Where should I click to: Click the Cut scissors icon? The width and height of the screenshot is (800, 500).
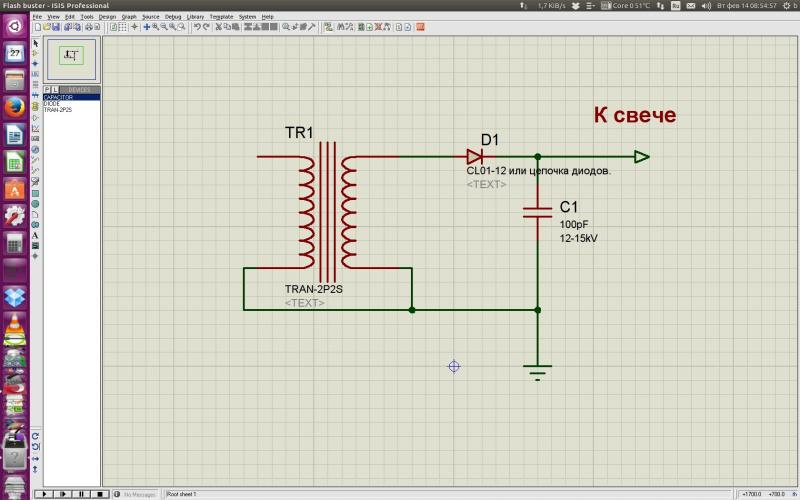[218, 28]
